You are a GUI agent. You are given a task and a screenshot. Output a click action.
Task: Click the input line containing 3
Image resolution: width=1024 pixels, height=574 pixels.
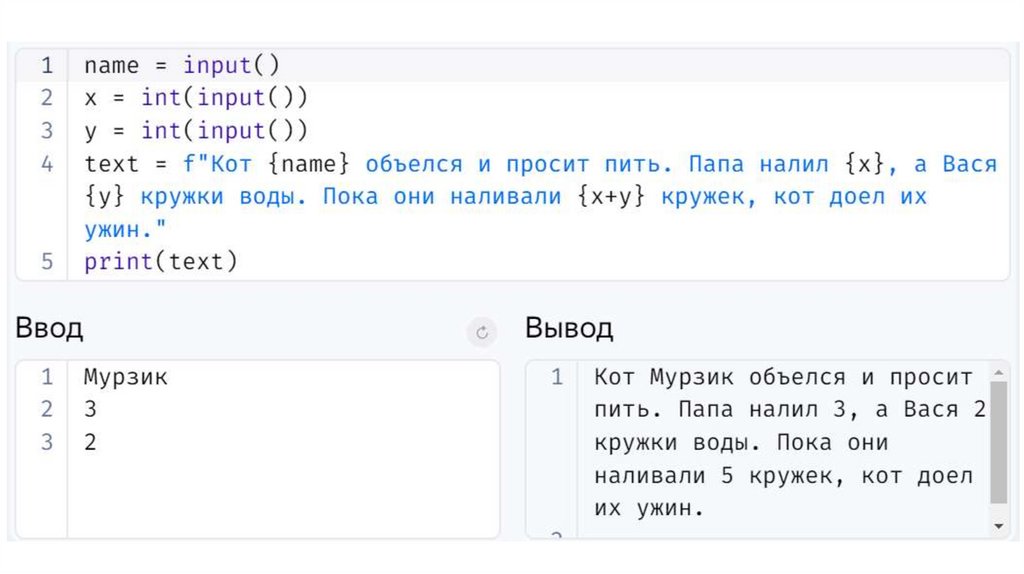click(x=91, y=410)
